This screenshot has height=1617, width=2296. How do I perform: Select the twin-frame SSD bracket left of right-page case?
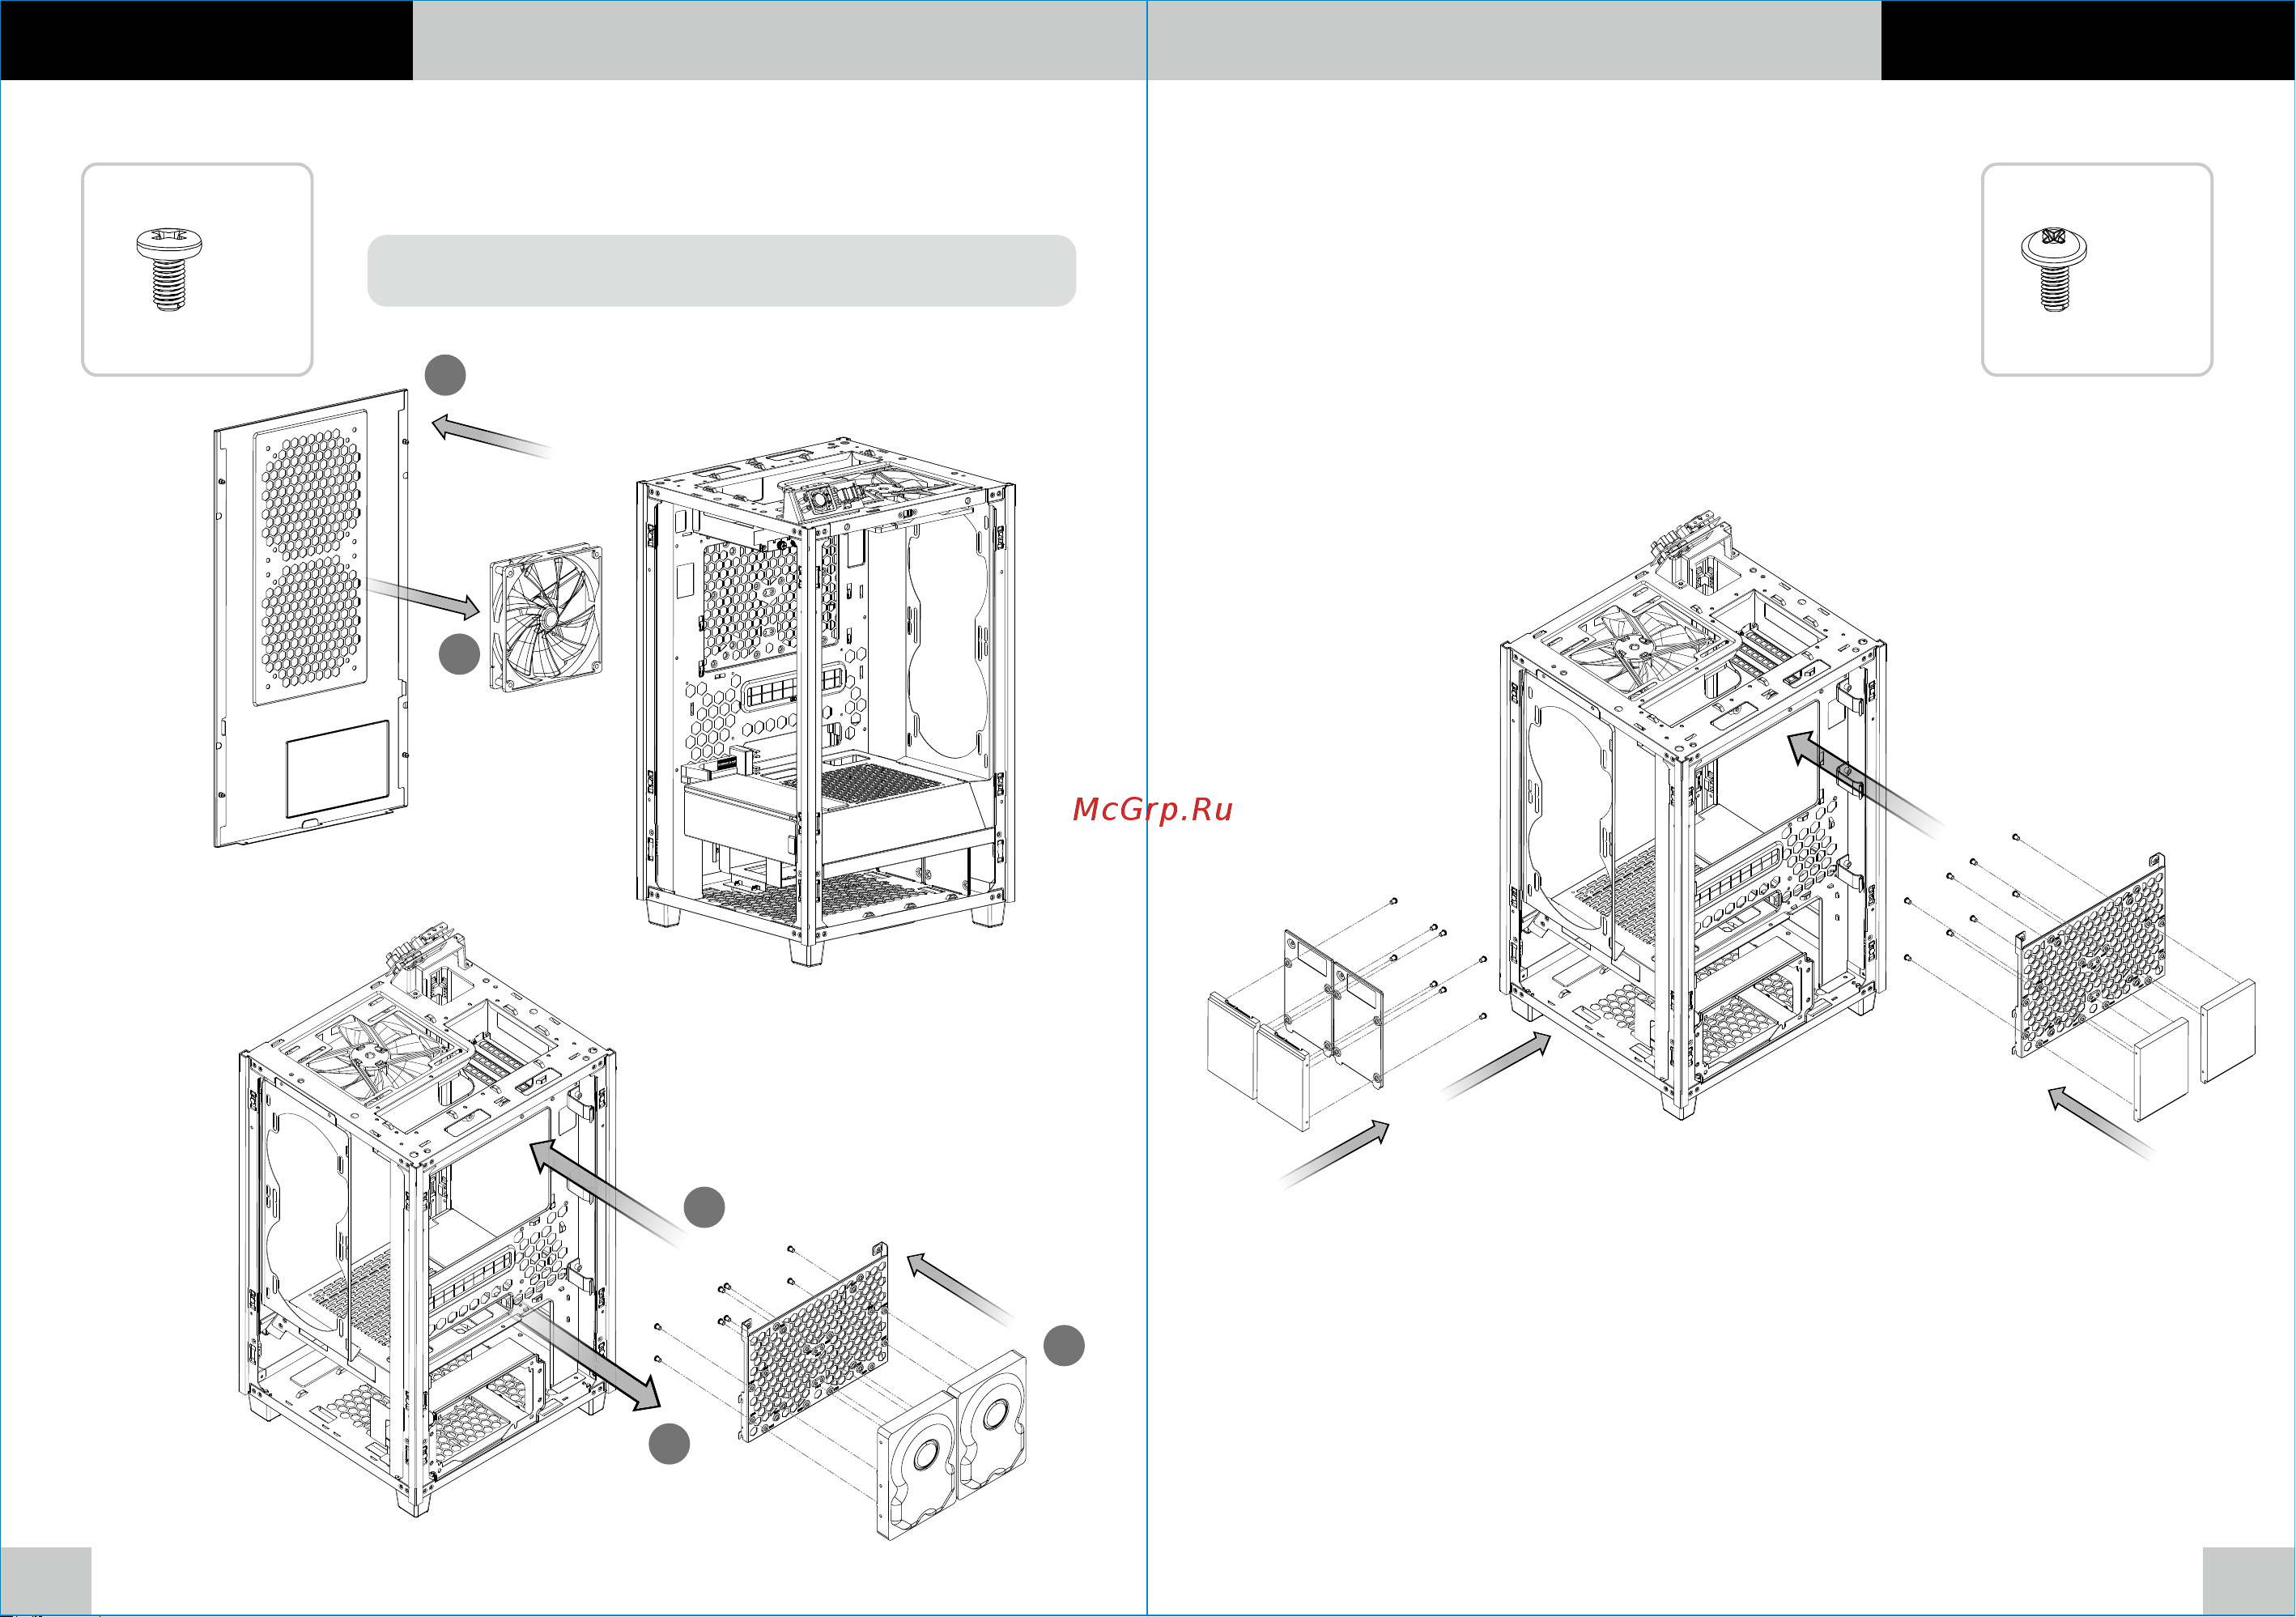[1333, 1008]
